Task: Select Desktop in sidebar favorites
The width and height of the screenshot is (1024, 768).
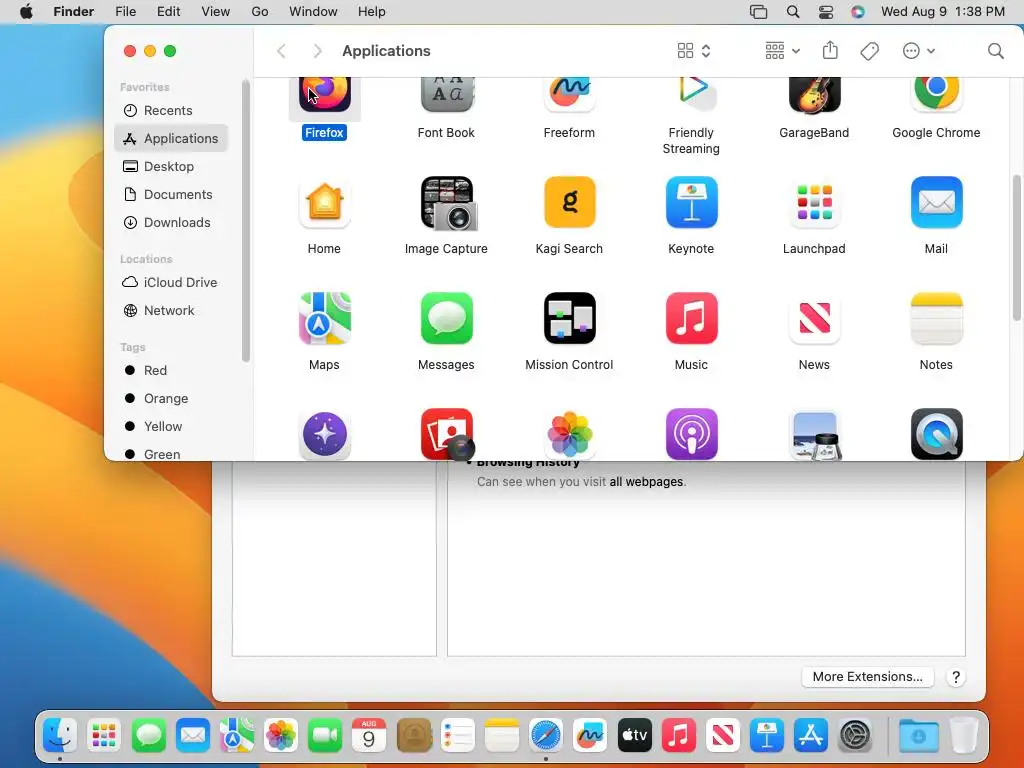Action: [171, 167]
